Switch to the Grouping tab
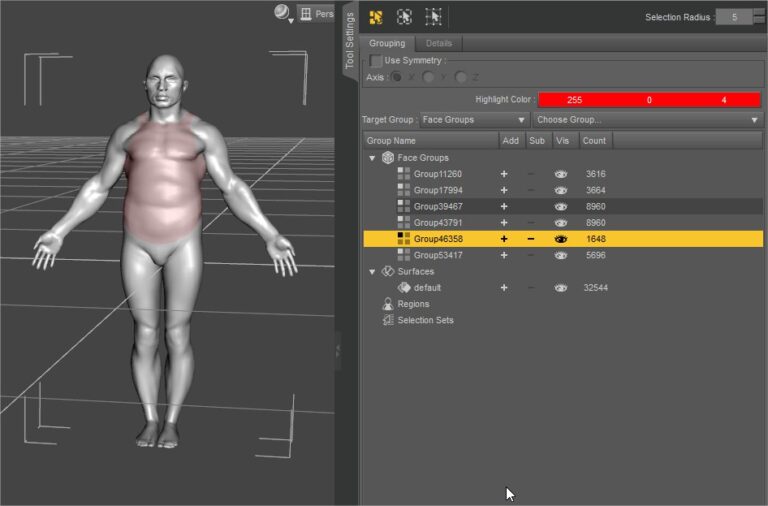768x506 pixels. (x=387, y=43)
